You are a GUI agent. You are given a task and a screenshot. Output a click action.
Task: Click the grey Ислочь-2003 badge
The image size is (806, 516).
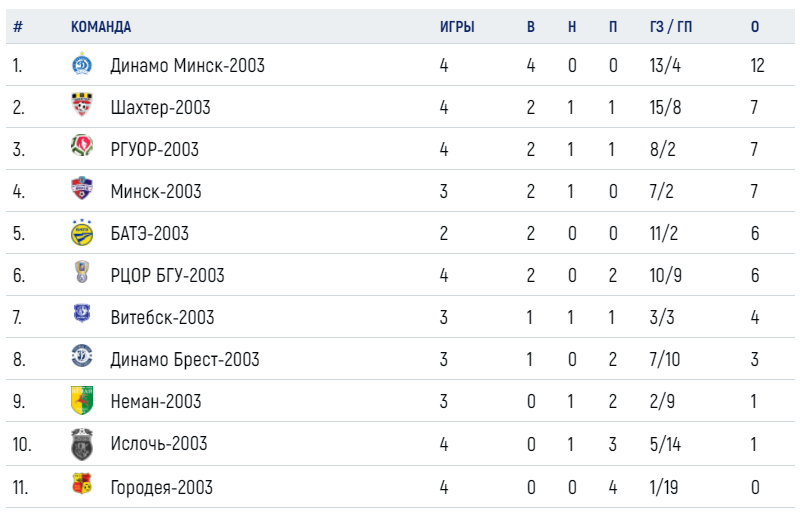click(82, 444)
